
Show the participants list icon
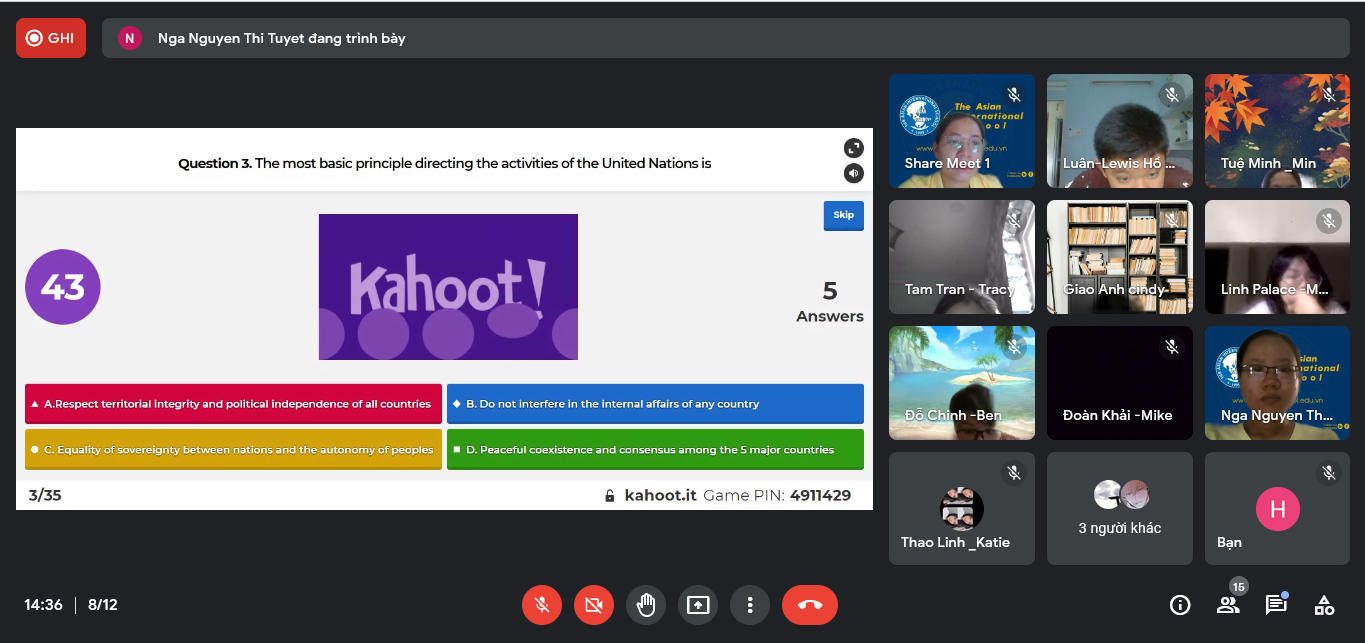1228,605
